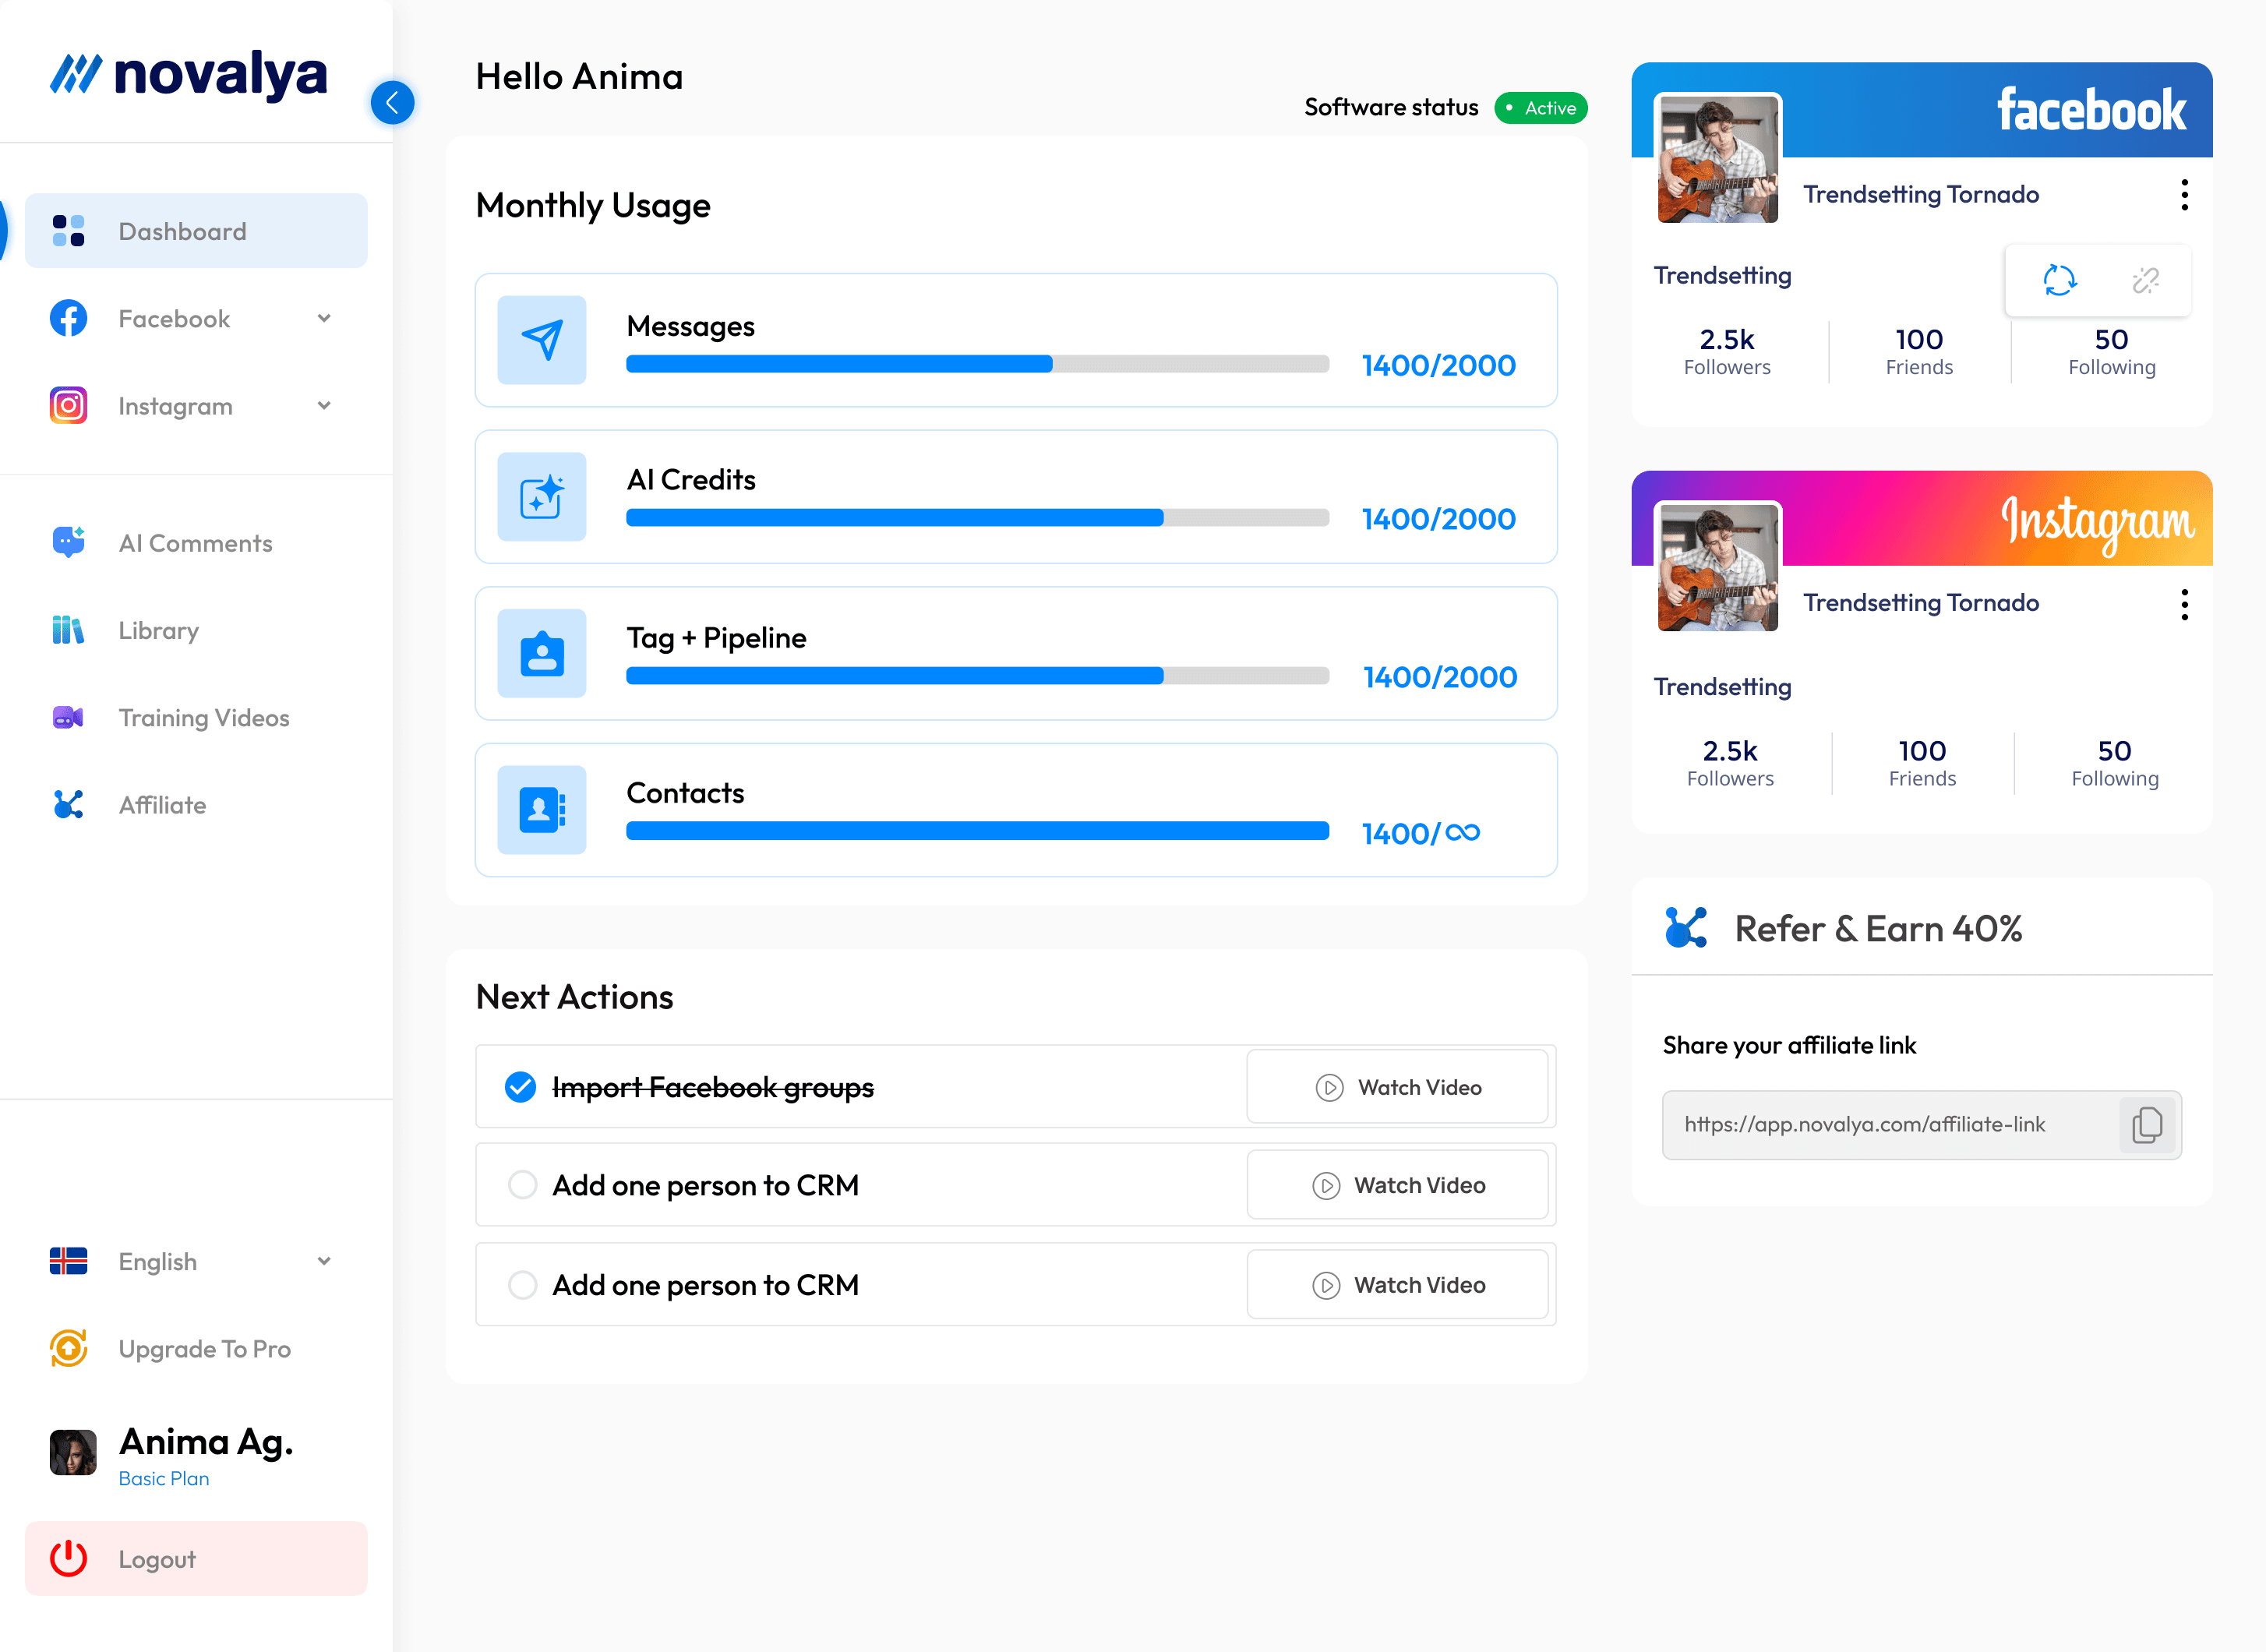Click the language flag icon
The width and height of the screenshot is (2266, 1652).
coord(68,1261)
